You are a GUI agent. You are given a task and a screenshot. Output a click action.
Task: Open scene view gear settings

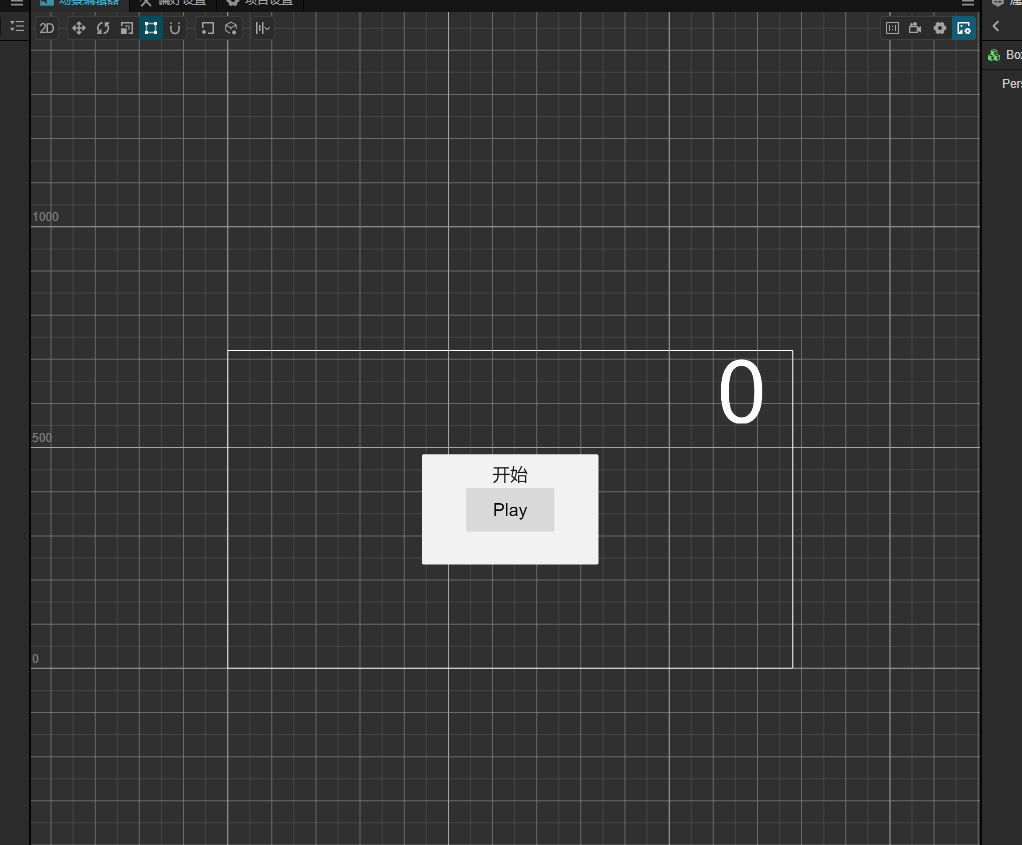pos(939,28)
